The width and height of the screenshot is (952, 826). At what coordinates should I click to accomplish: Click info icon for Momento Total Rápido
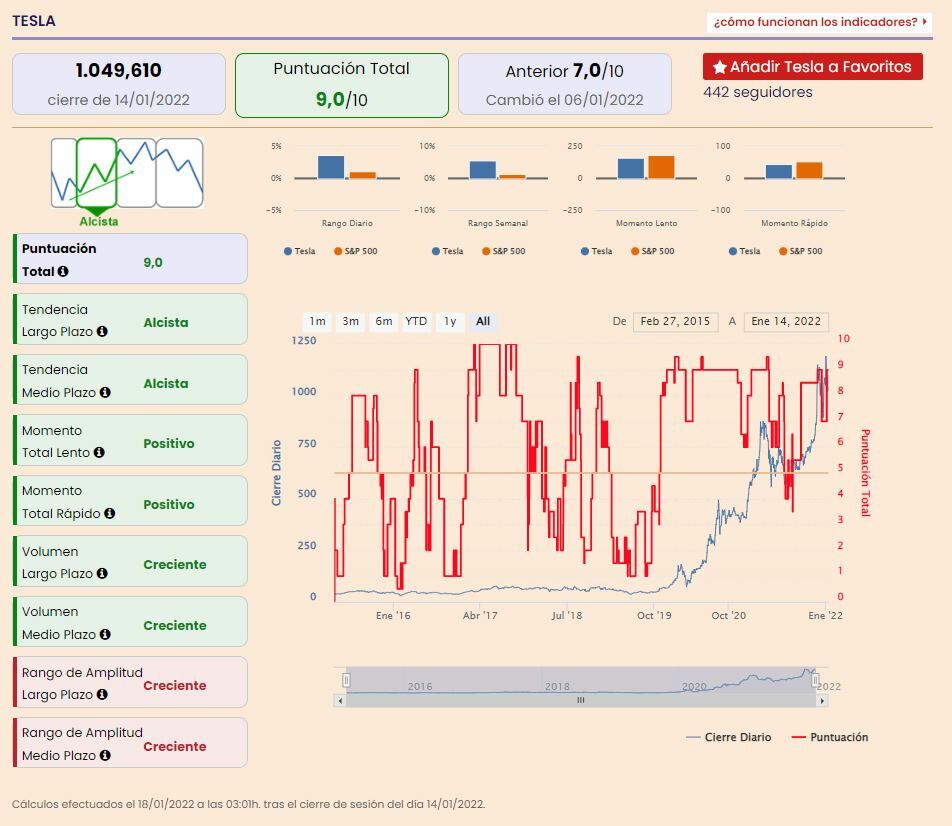(x=109, y=513)
